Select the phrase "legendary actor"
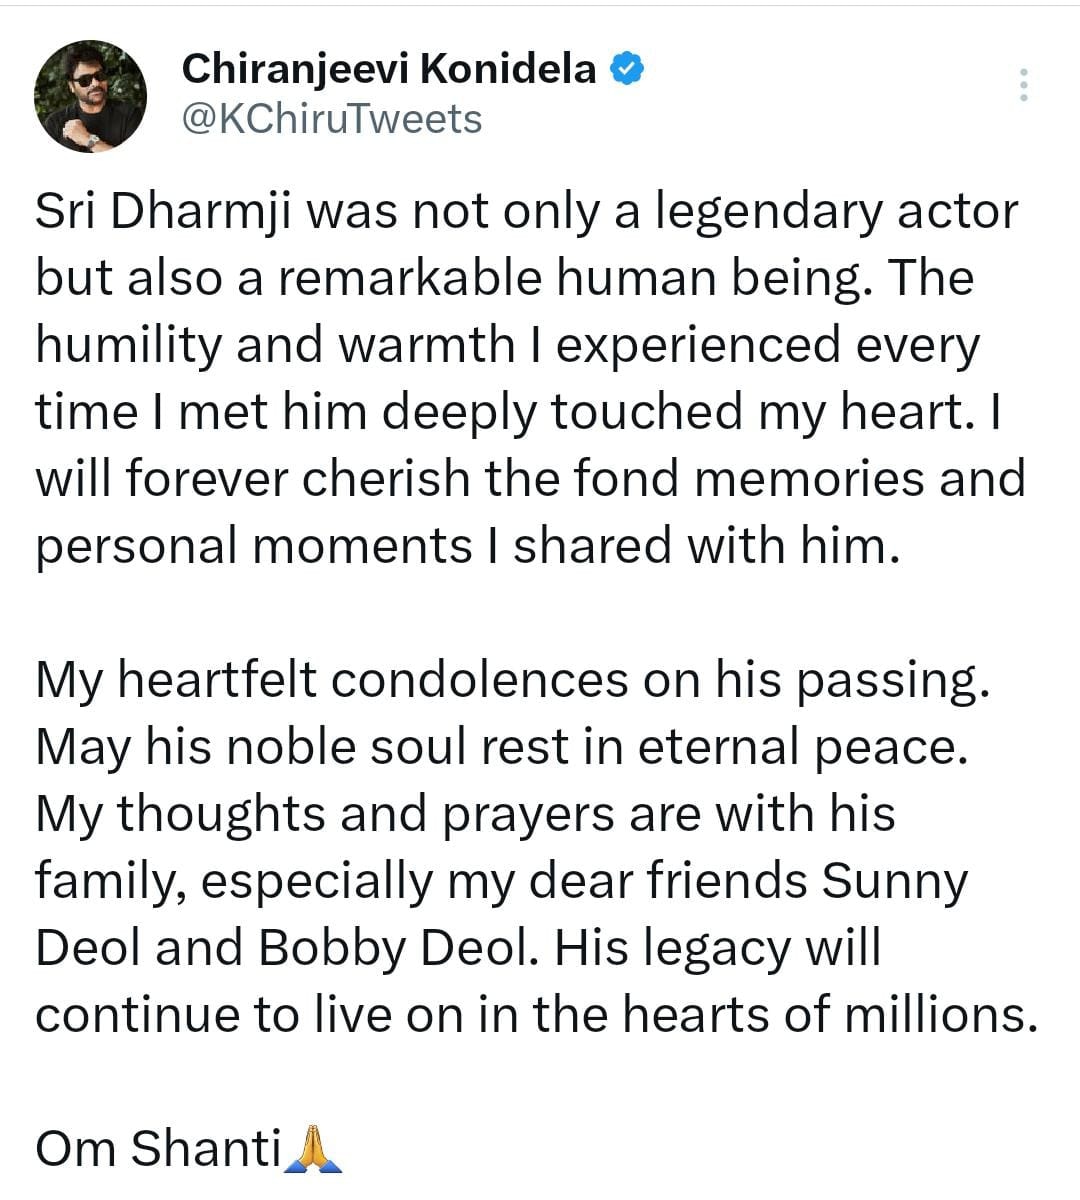This screenshot has height=1200, width=1080. 828,212
